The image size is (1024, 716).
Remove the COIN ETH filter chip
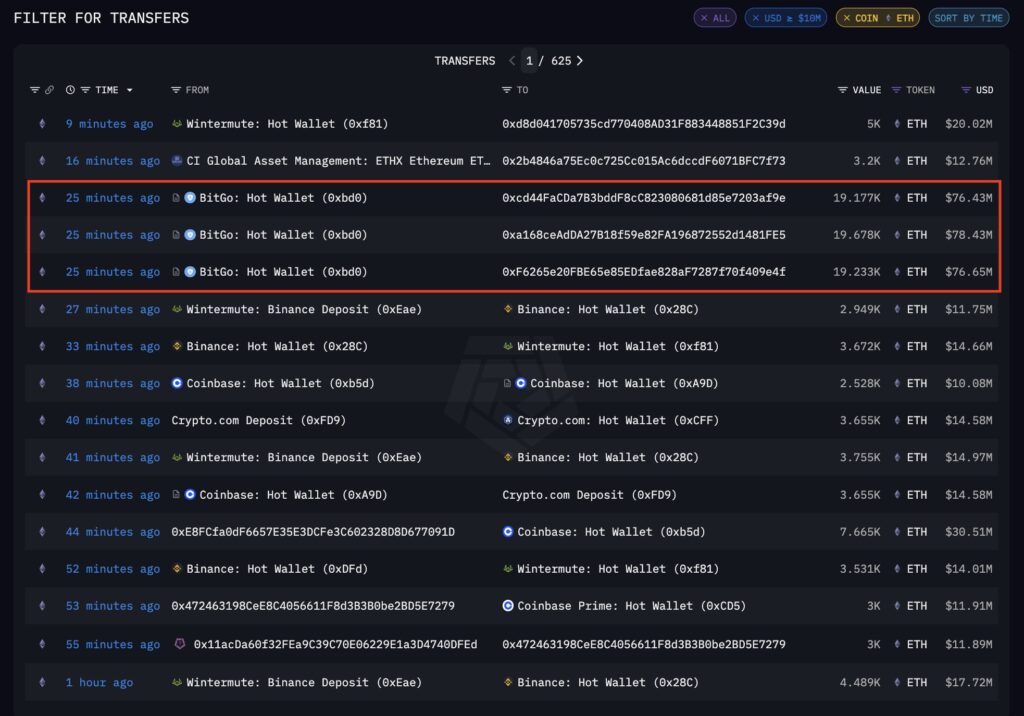(x=846, y=18)
